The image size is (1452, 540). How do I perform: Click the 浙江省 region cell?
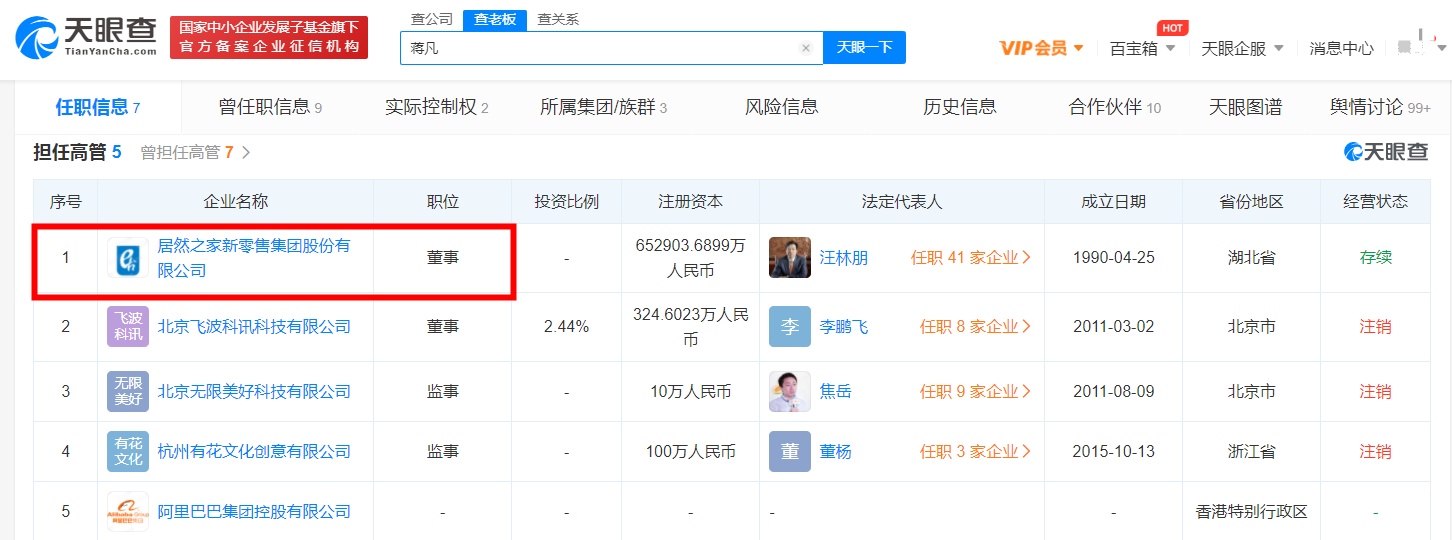[x=1251, y=452]
